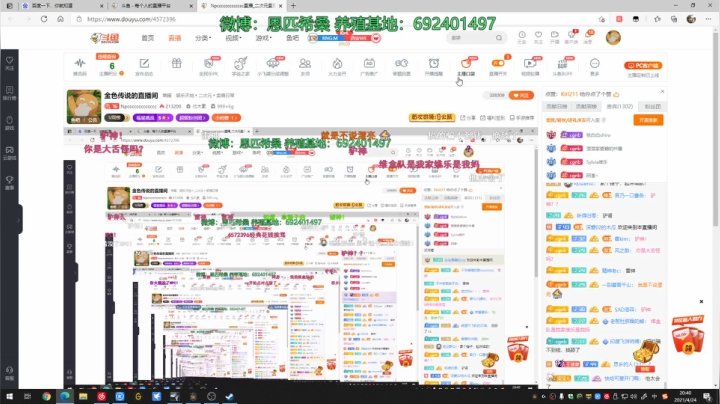Switch to the 贵宾(1302) tab

pos(619,107)
